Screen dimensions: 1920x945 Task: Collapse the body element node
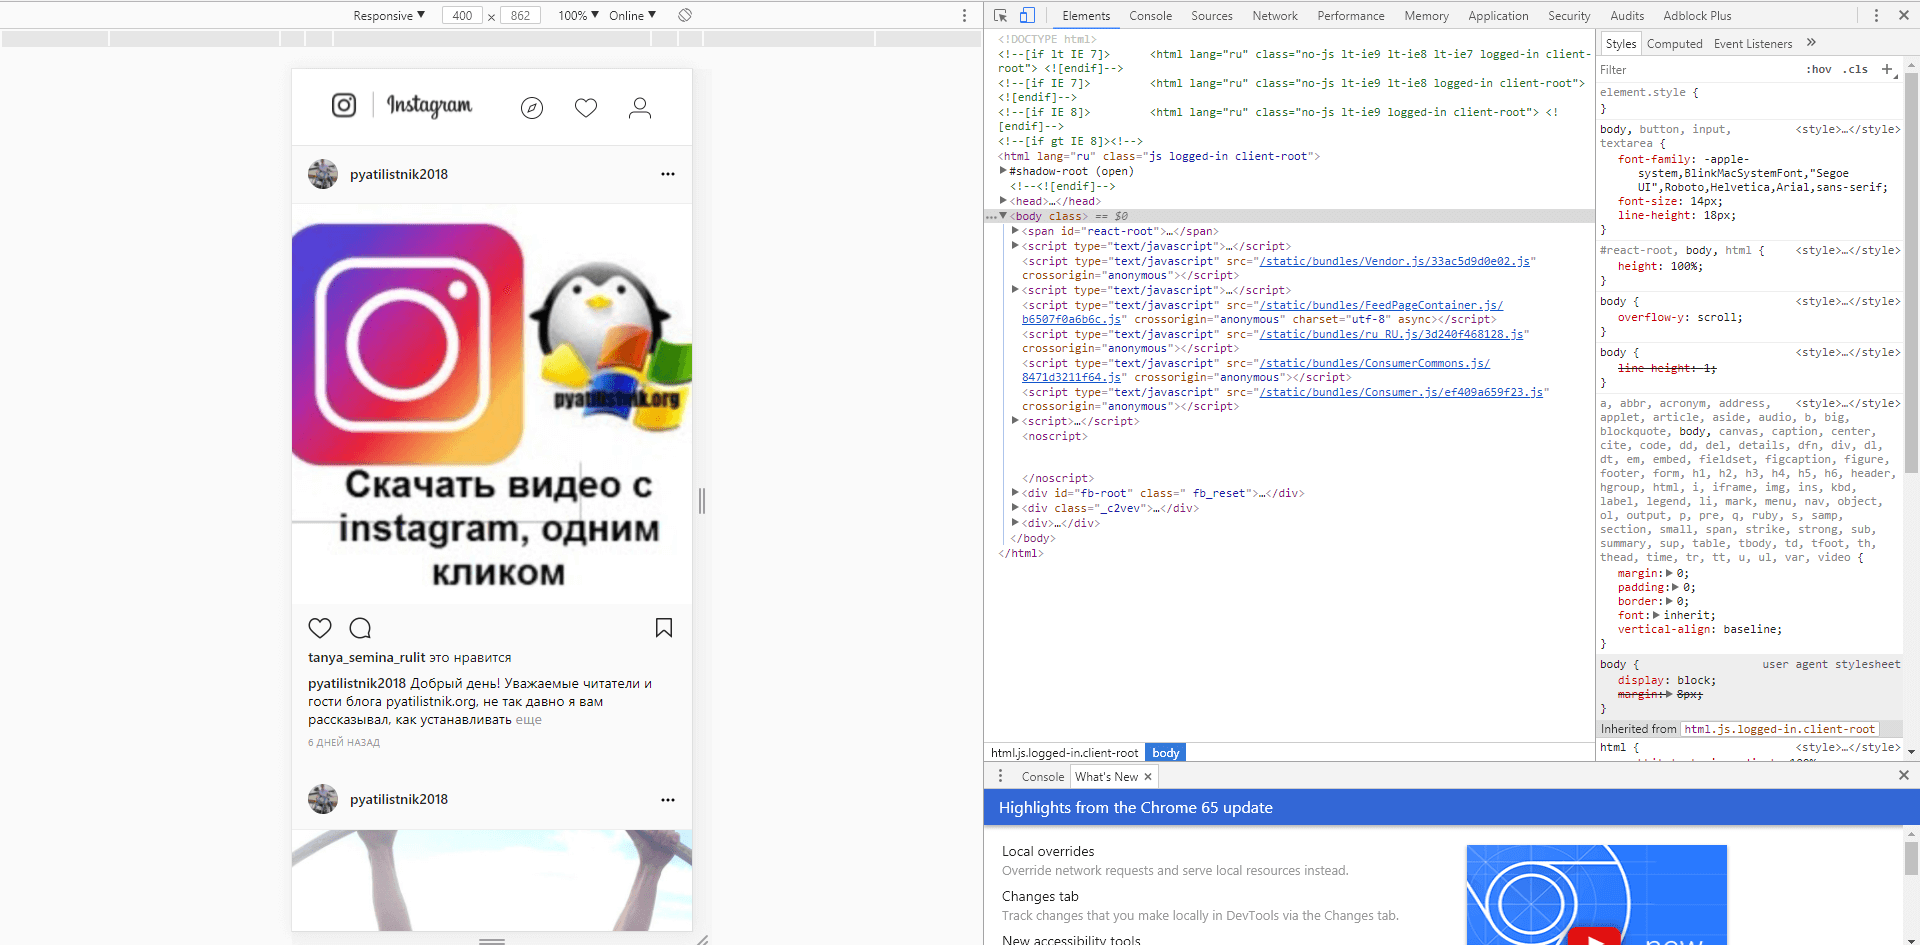pyautogui.click(x=1003, y=216)
